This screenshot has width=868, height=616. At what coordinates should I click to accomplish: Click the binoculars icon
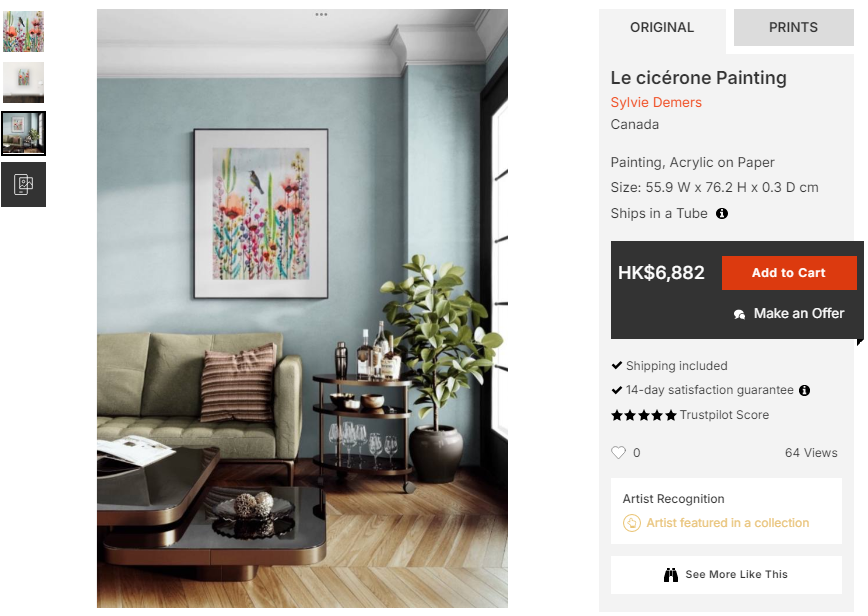pyautogui.click(x=671, y=575)
